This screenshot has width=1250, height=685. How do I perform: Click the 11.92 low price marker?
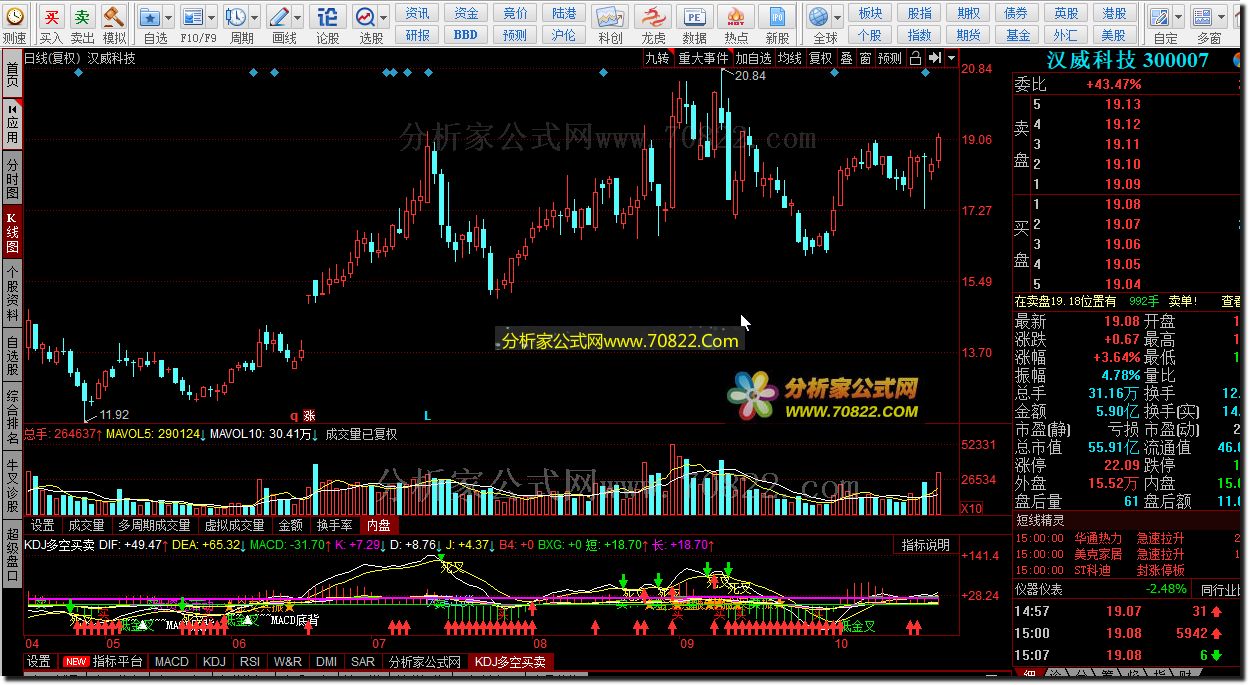[115, 414]
